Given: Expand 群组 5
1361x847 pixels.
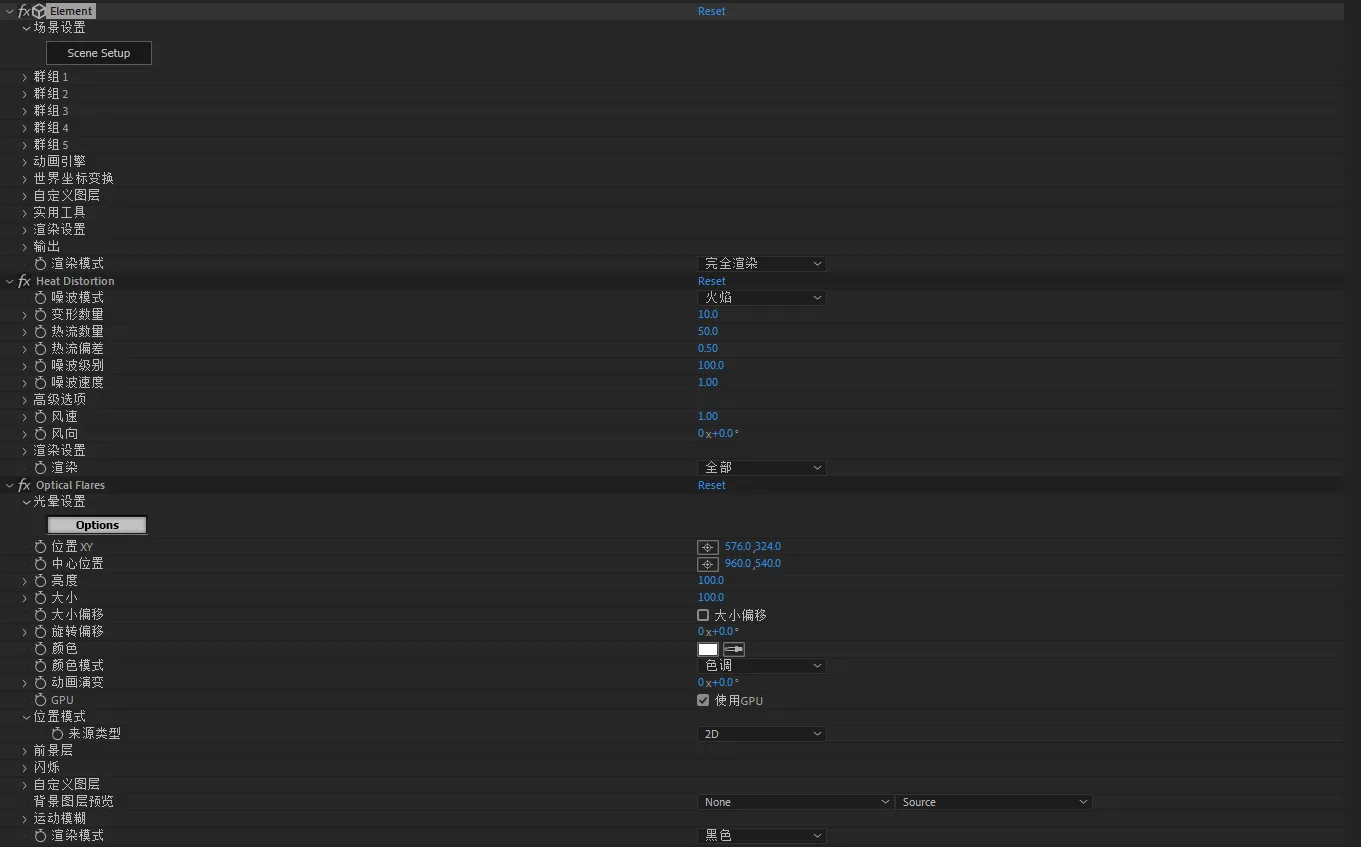Looking at the screenshot, I should [x=25, y=145].
